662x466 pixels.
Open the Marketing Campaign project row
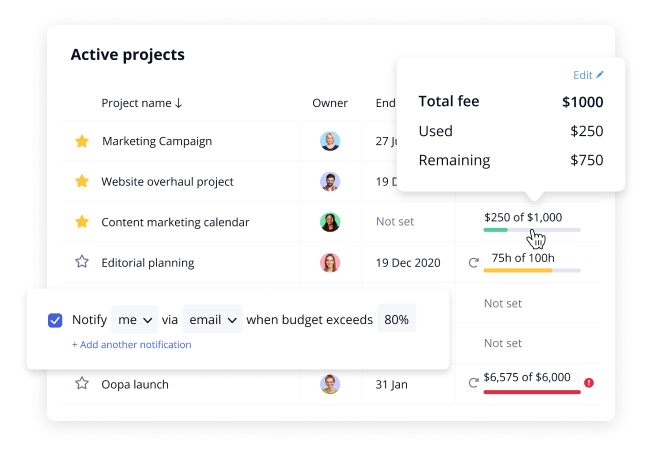click(x=157, y=142)
